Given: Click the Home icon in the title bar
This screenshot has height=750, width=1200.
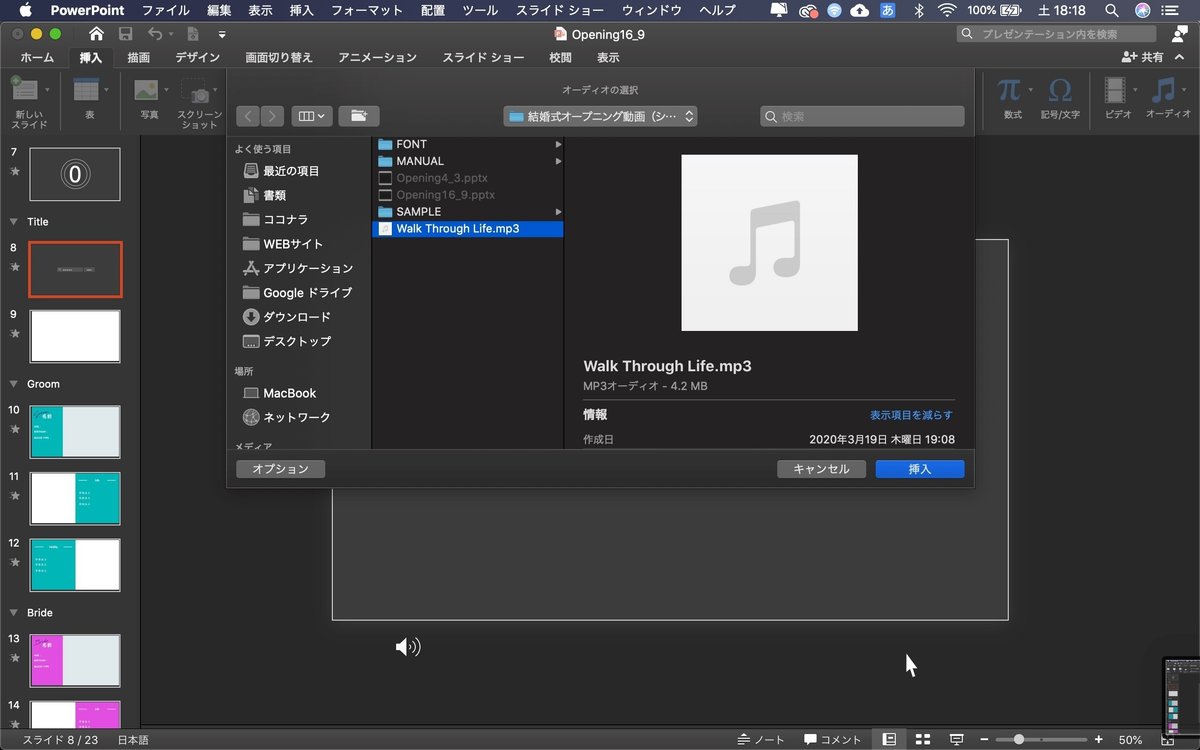Looking at the screenshot, I should click(x=96, y=34).
